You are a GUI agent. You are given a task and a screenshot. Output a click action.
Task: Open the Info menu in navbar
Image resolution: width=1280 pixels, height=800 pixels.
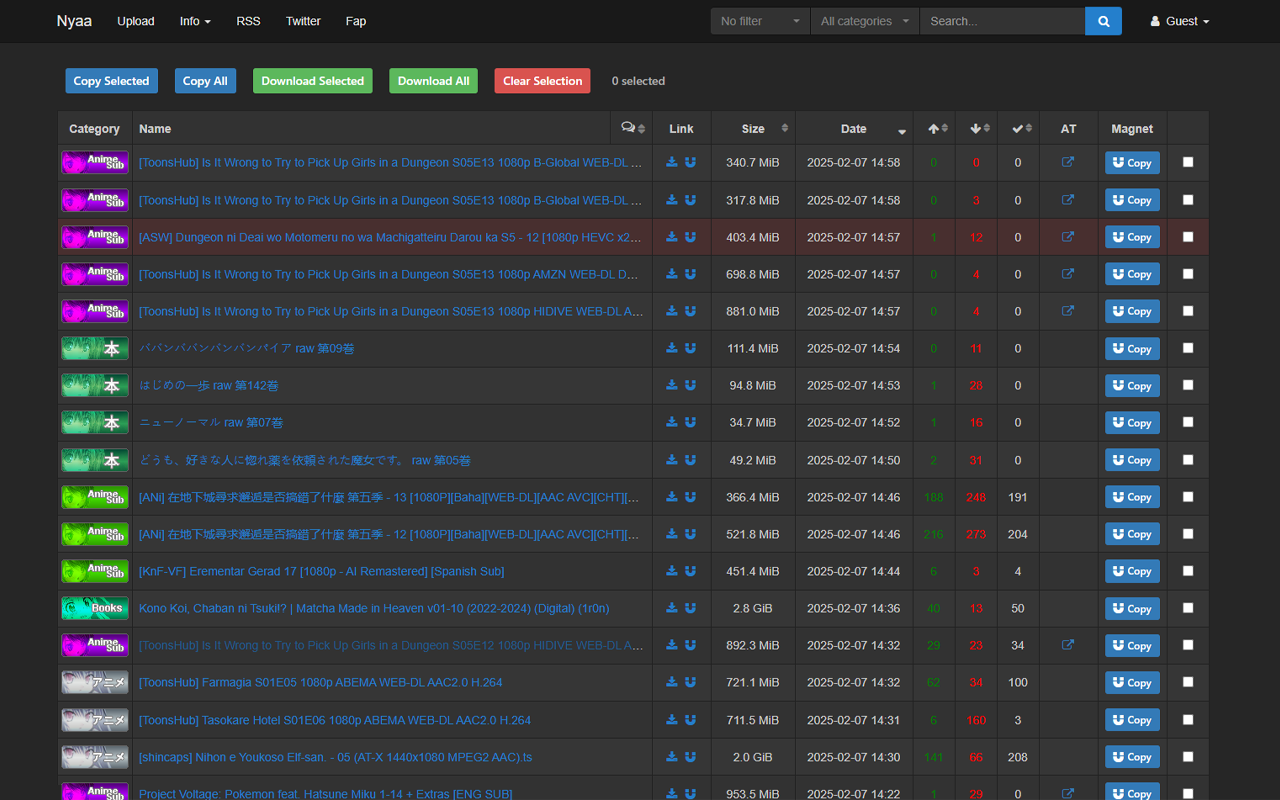[x=195, y=21]
